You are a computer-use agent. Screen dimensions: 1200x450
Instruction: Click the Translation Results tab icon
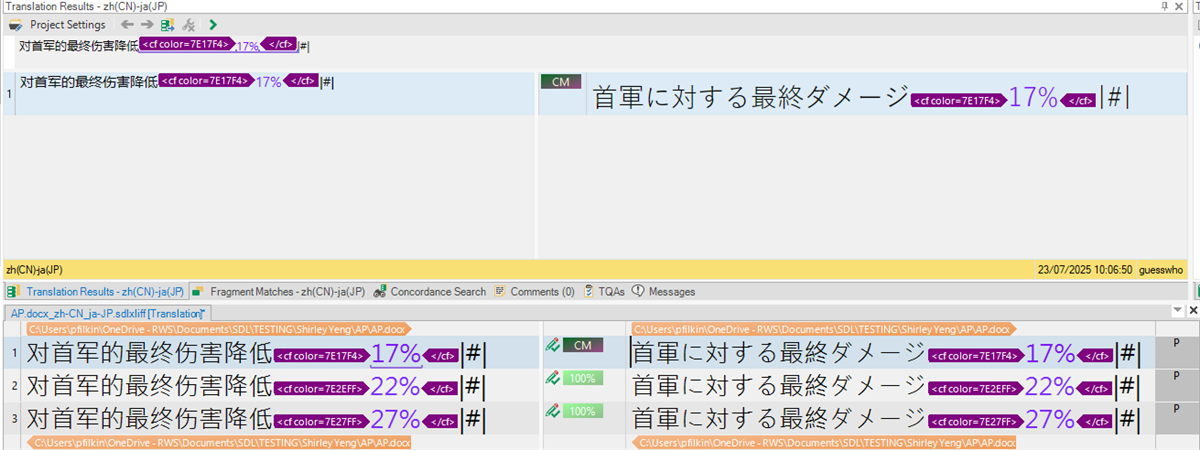tap(14, 292)
